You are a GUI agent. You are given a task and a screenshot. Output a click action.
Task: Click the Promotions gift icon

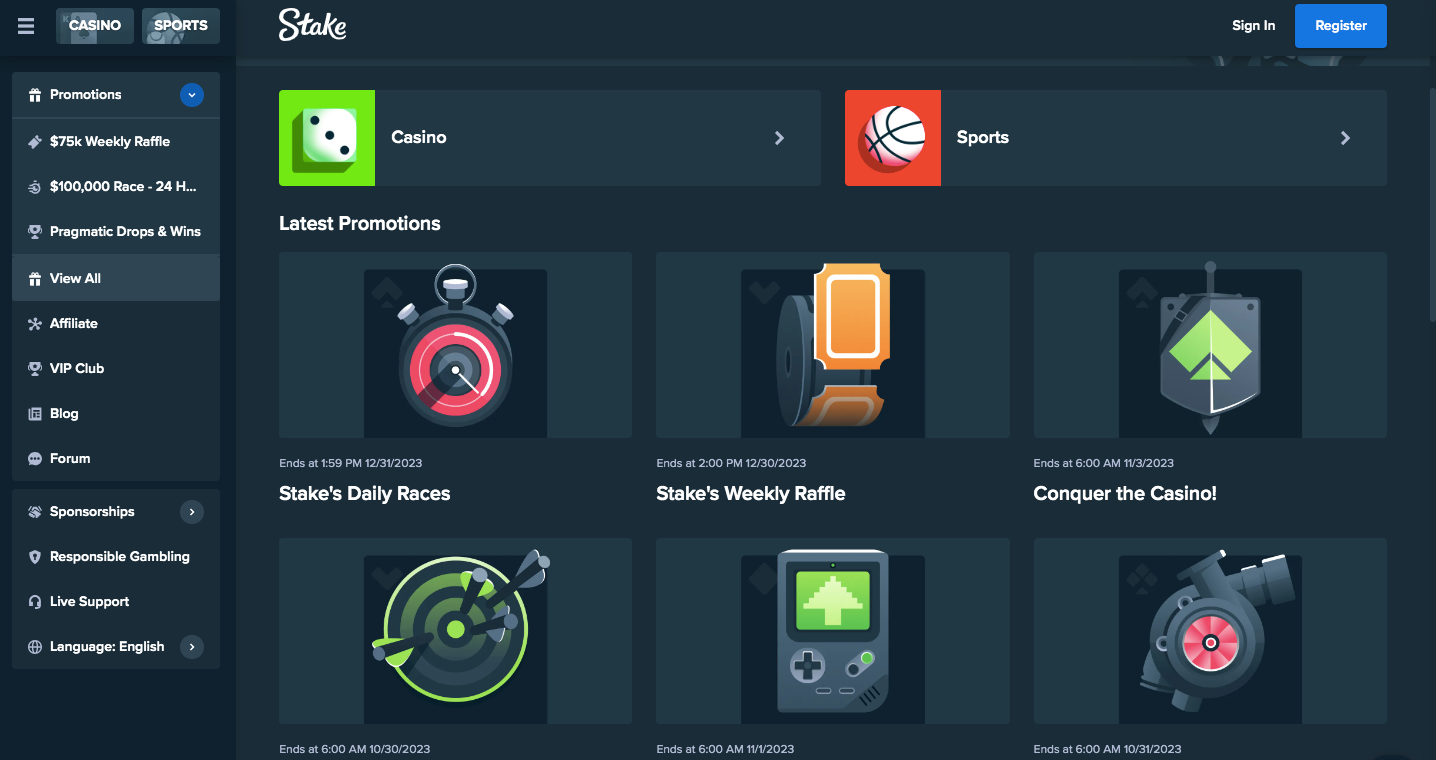pyautogui.click(x=35, y=95)
